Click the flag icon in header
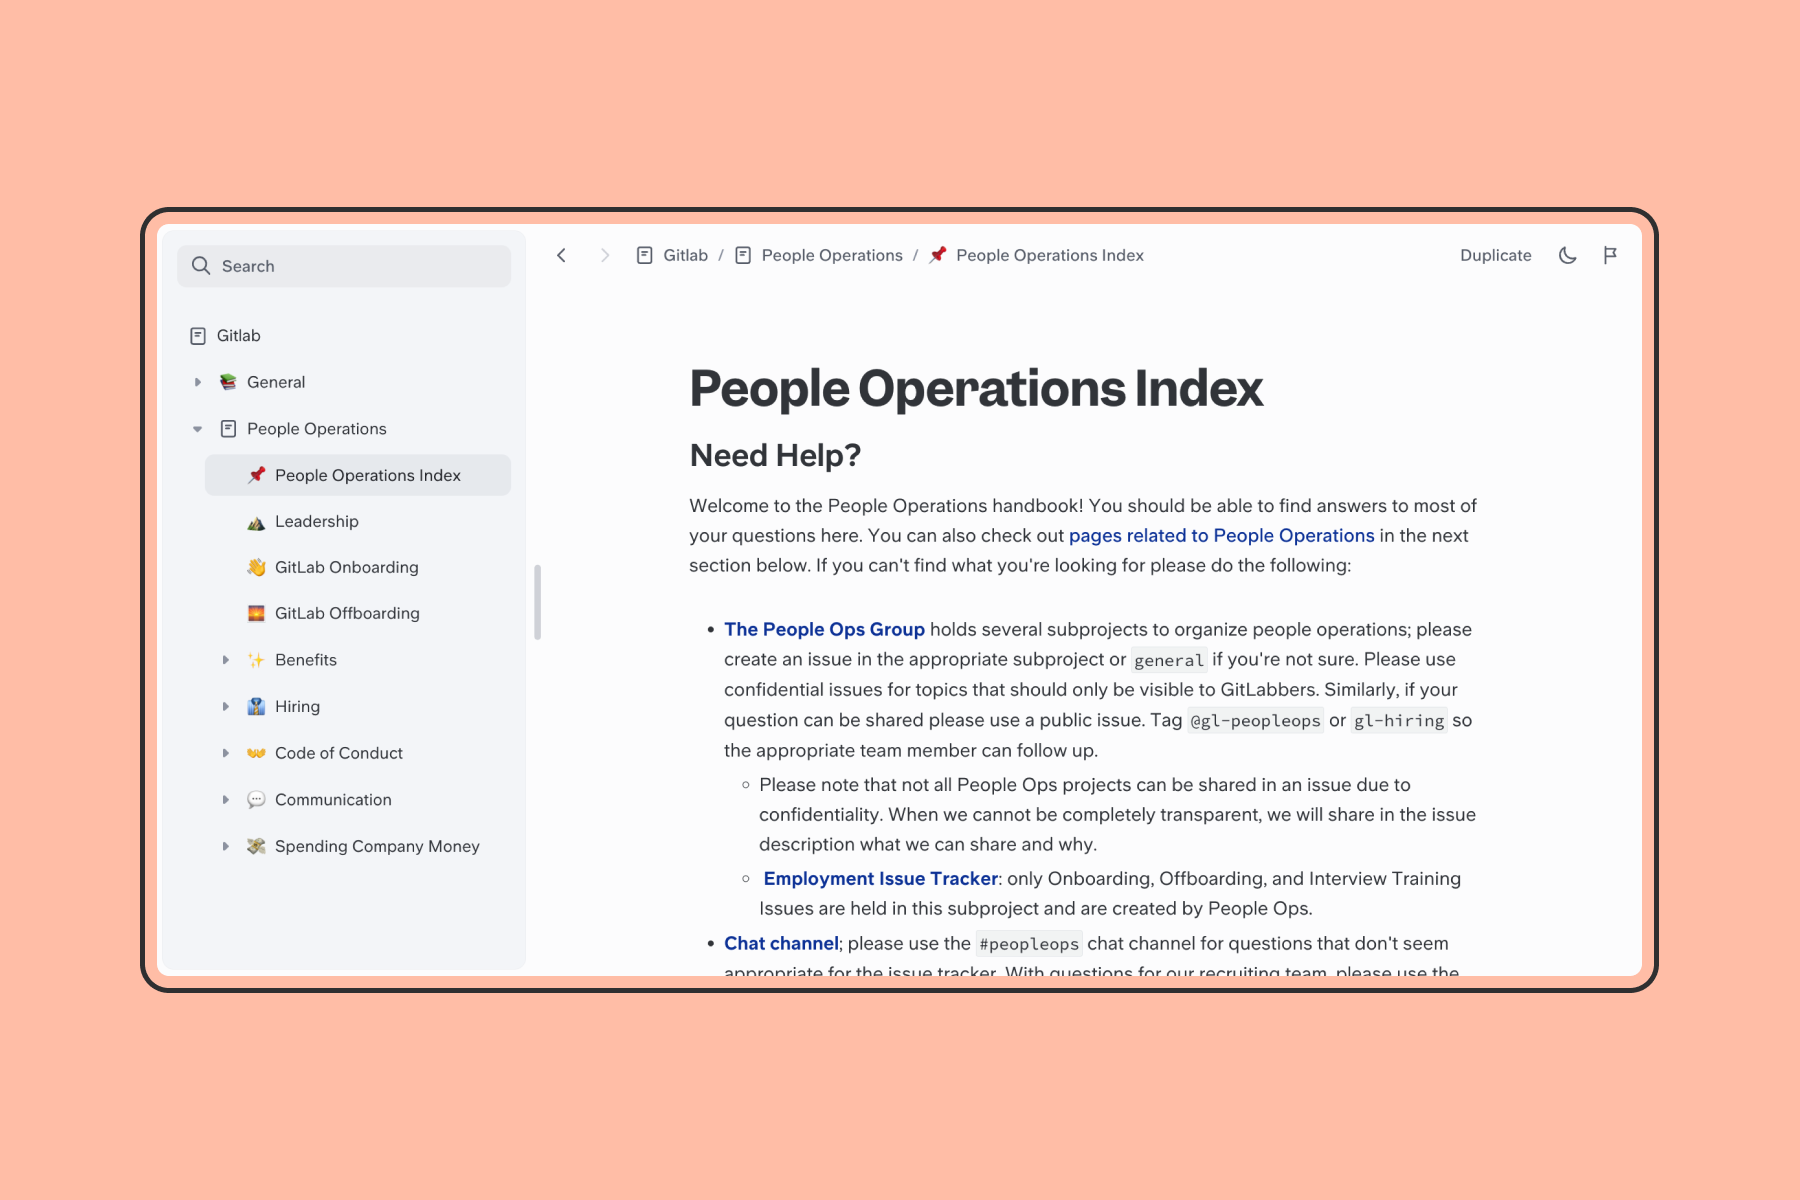The height and width of the screenshot is (1200, 1800). [x=1610, y=256]
